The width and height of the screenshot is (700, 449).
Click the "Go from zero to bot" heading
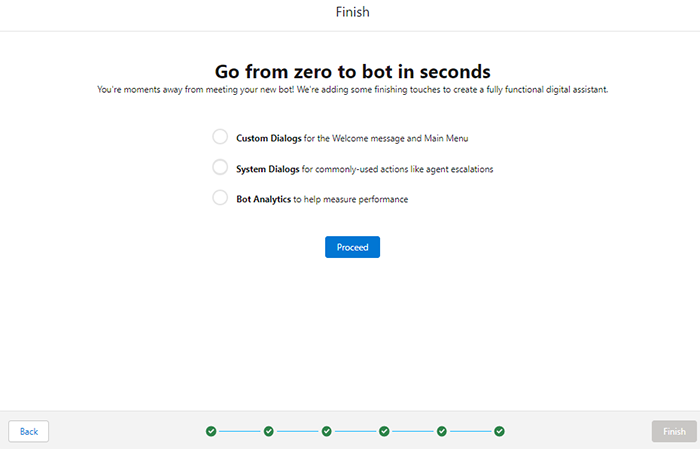(353, 71)
